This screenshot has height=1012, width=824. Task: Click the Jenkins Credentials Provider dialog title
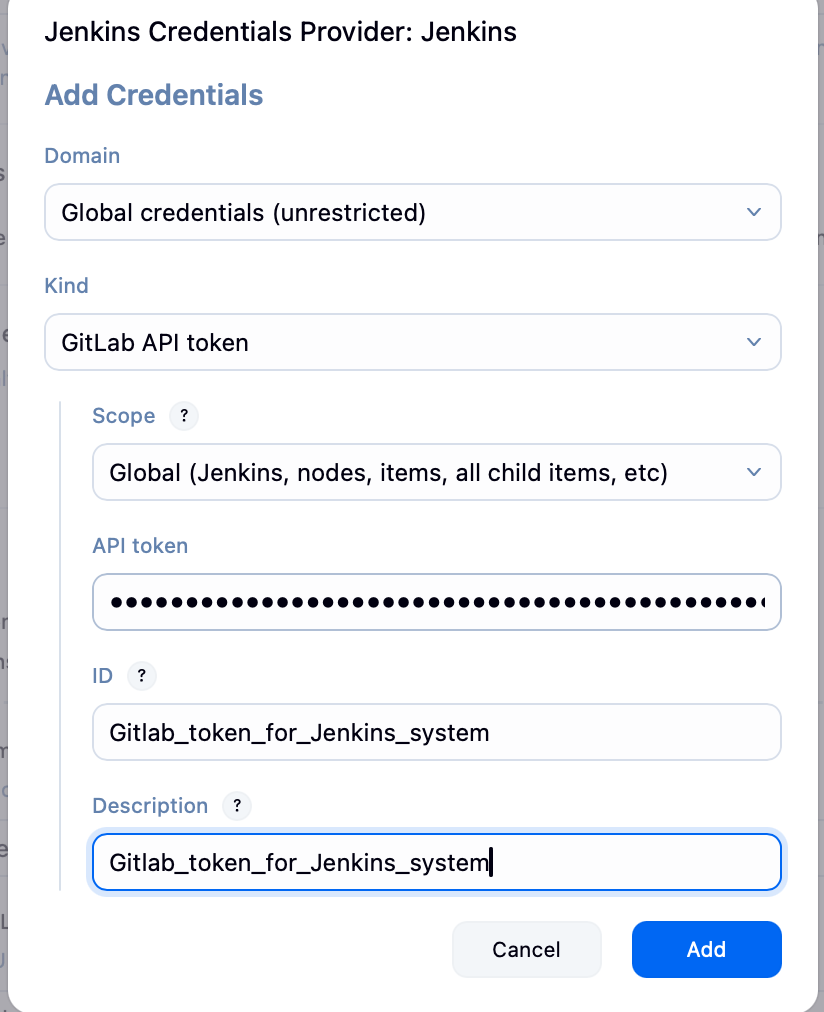tap(280, 32)
